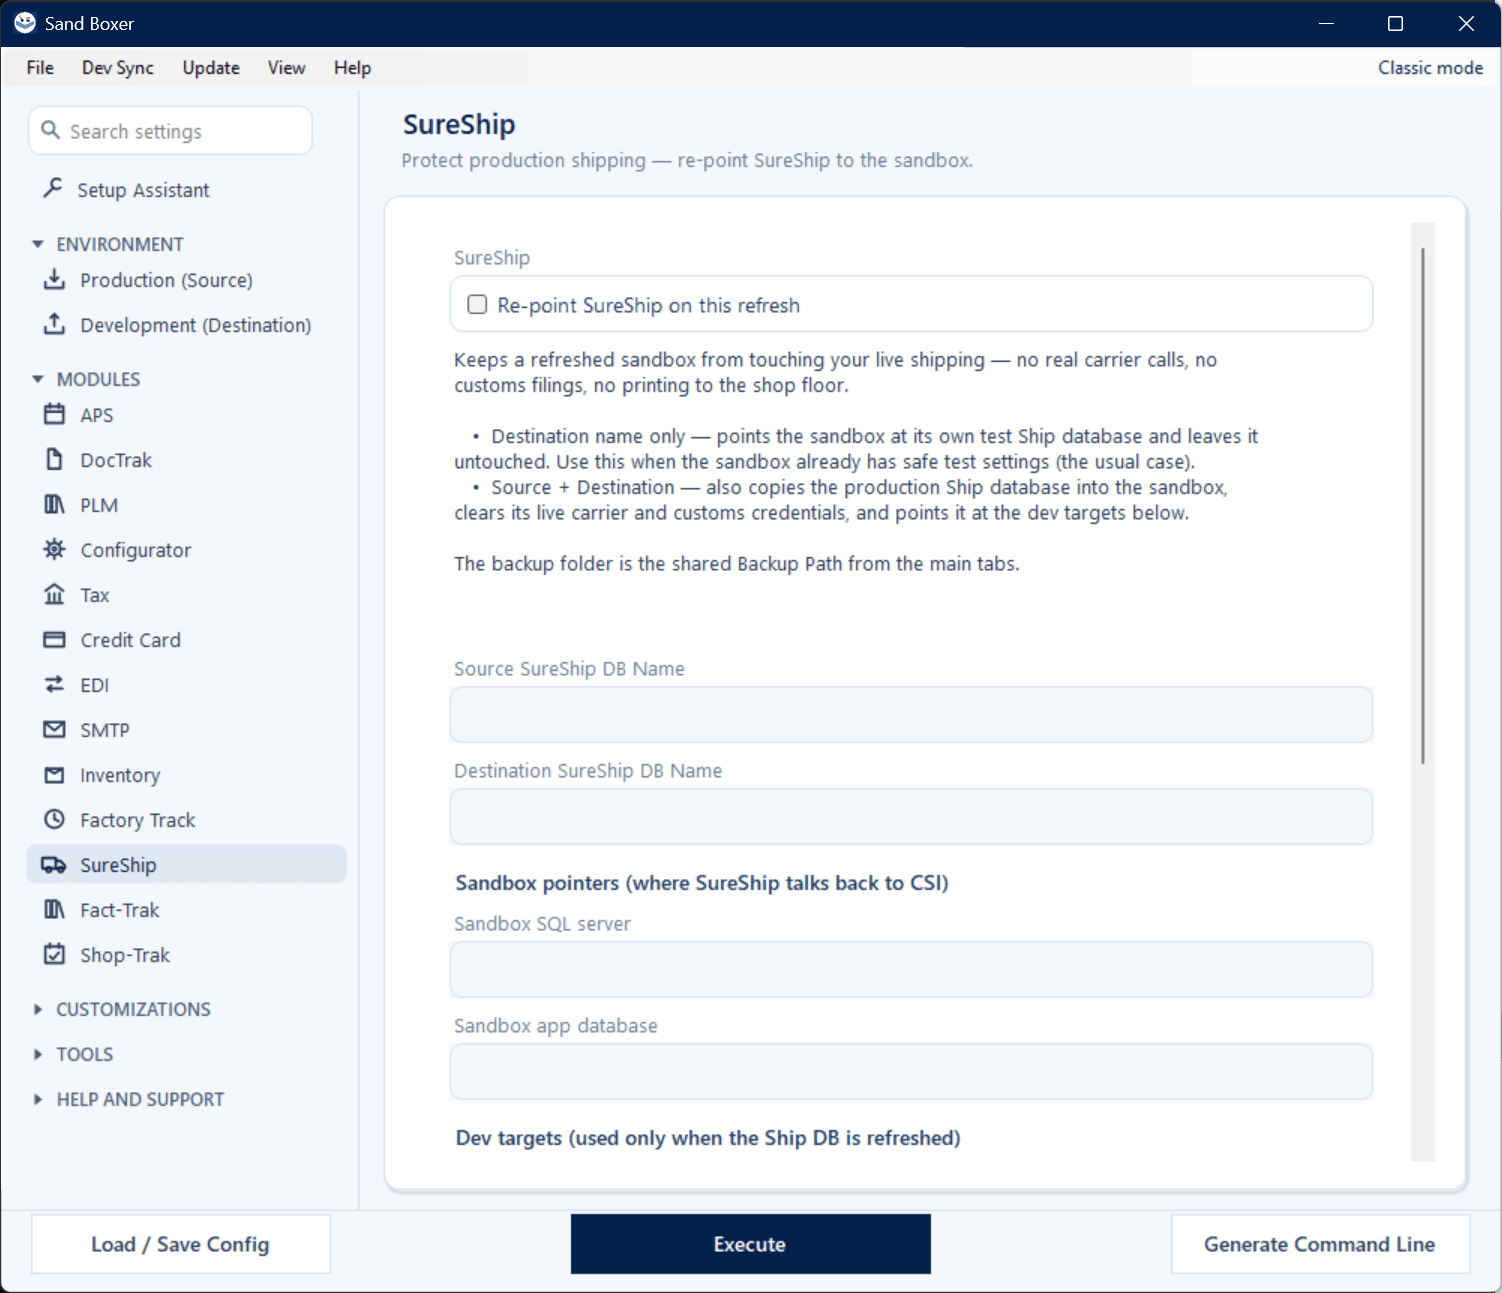Open the Factory Track module label
The image size is (1502, 1293).
point(138,820)
